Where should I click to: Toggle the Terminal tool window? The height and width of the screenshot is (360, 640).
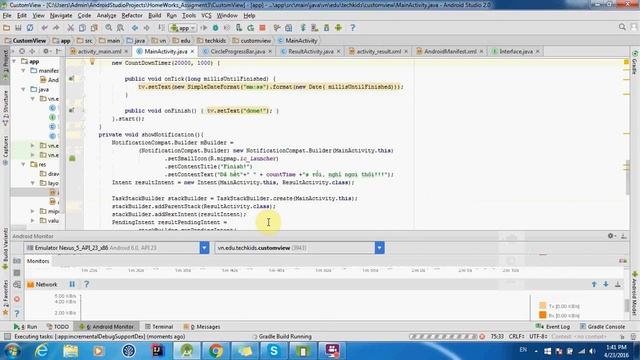pyautogui.click(x=159, y=327)
